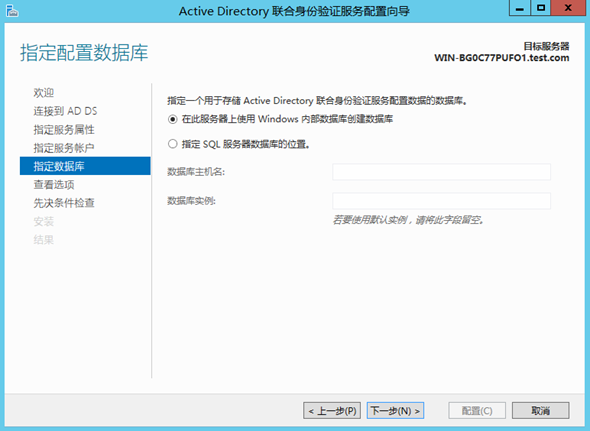Click the 下一步(N) button
This screenshot has width=590, height=431.
pyautogui.click(x=395, y=410)
